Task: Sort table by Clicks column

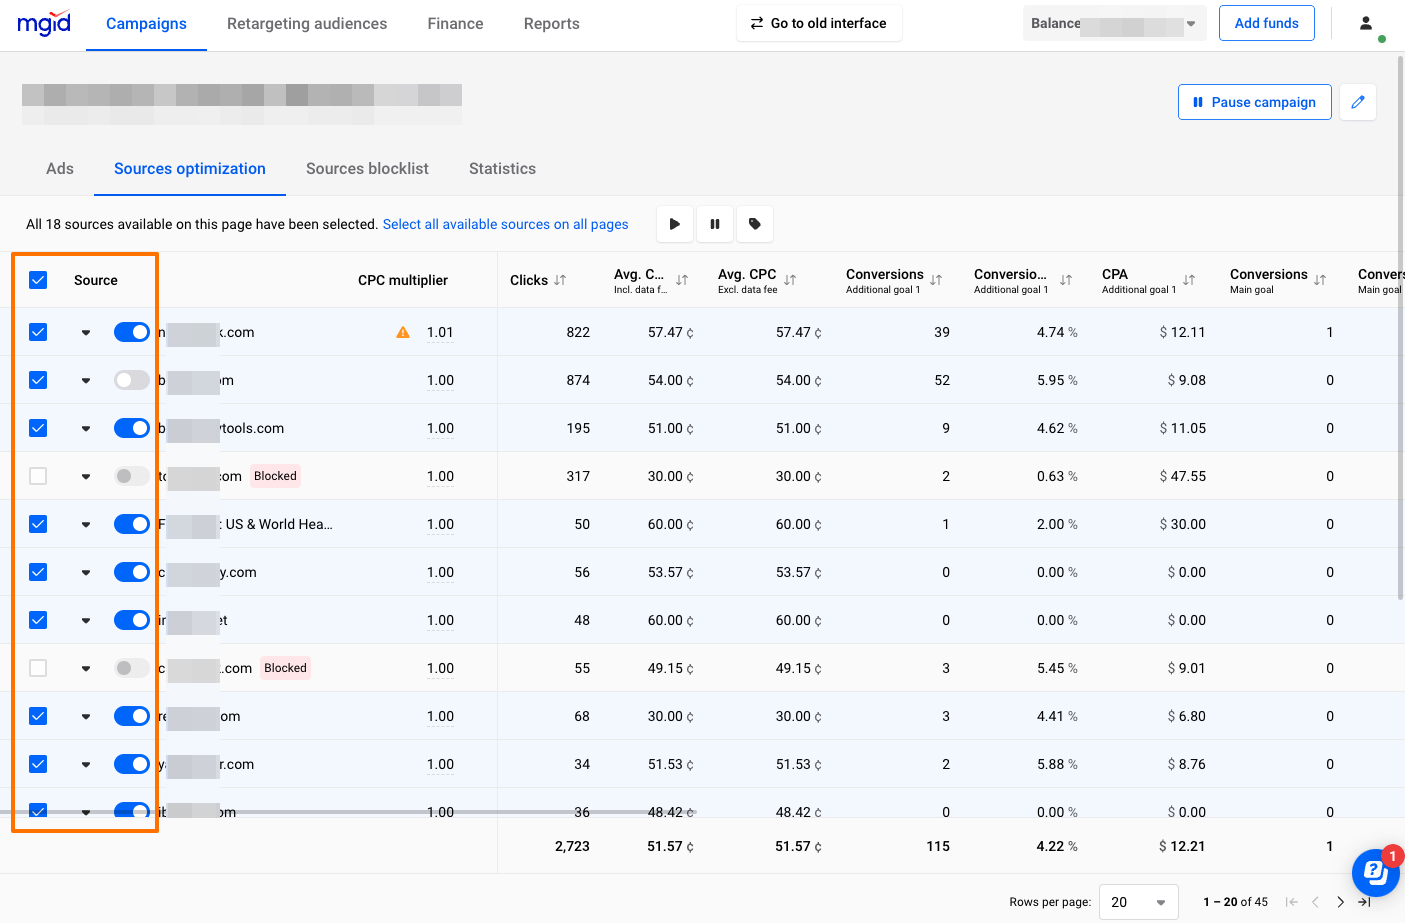Action: [560, 280]
